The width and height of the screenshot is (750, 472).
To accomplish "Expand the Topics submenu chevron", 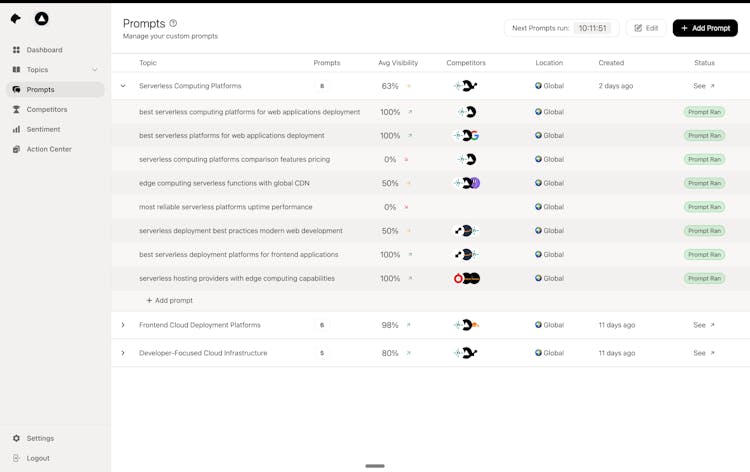I will pyautogui.click(x=95, y=70).
